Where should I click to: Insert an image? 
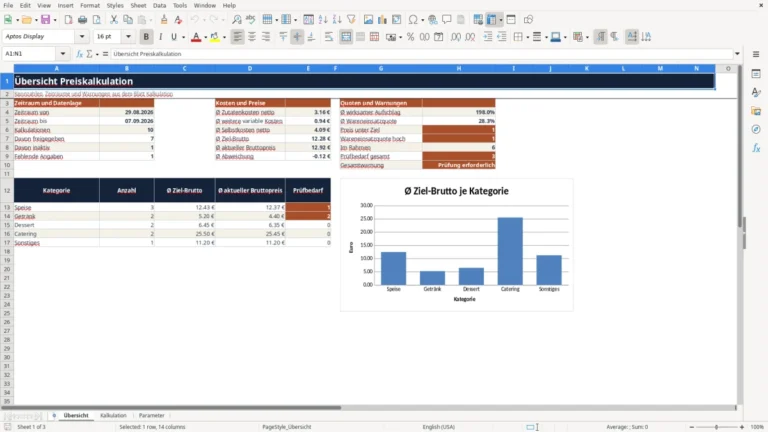click(x=368, y=20)
